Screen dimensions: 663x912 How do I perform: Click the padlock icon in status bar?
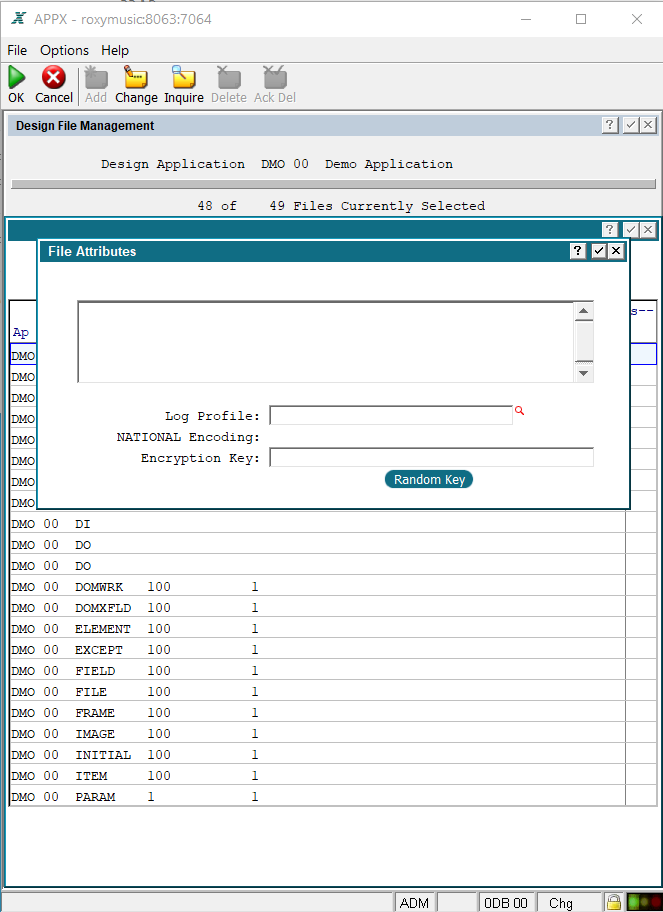[x=614, y=902]
